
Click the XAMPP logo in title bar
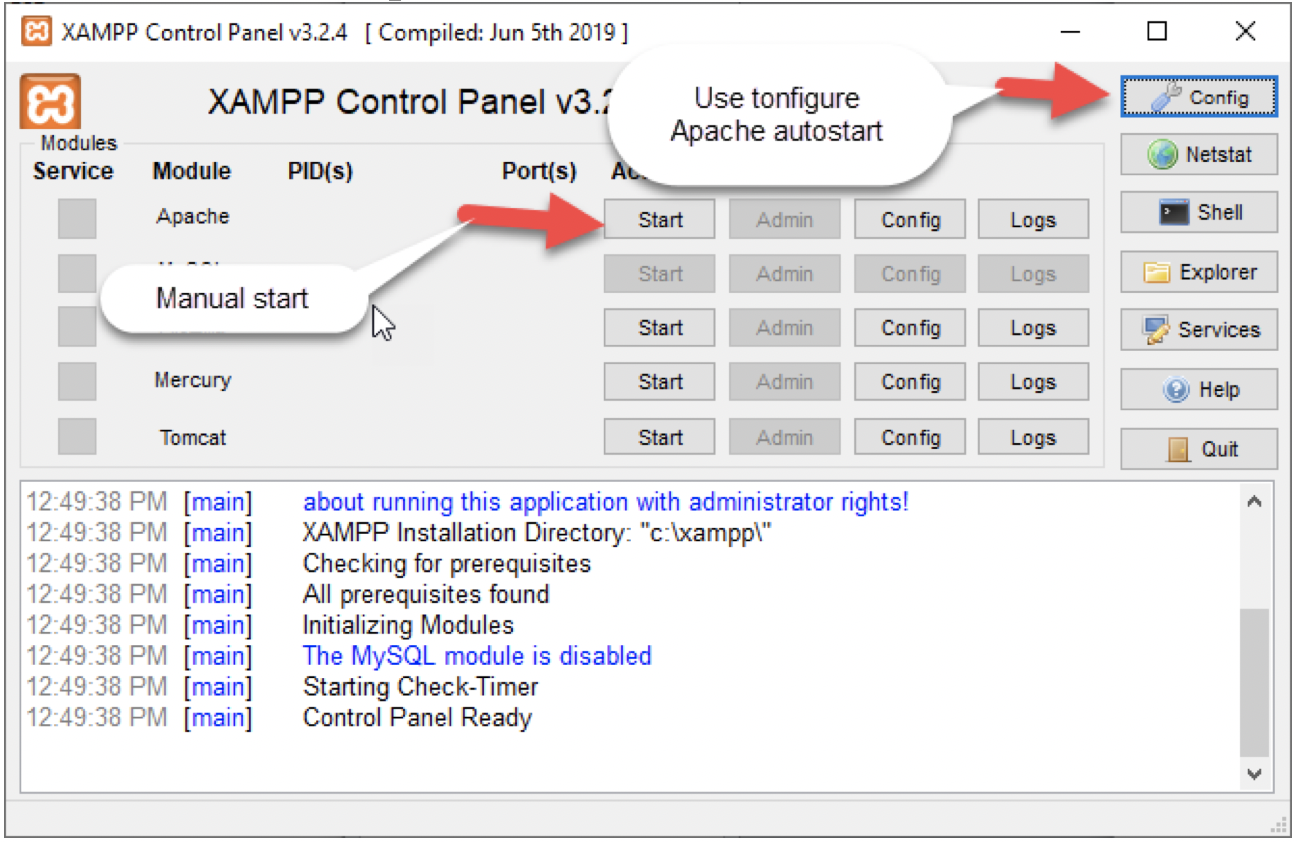click(x=37, y=31)
